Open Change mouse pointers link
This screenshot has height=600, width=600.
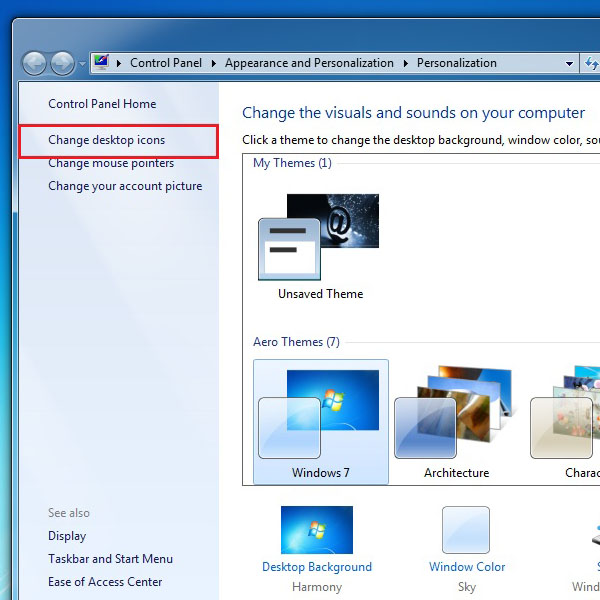[111, 163]
